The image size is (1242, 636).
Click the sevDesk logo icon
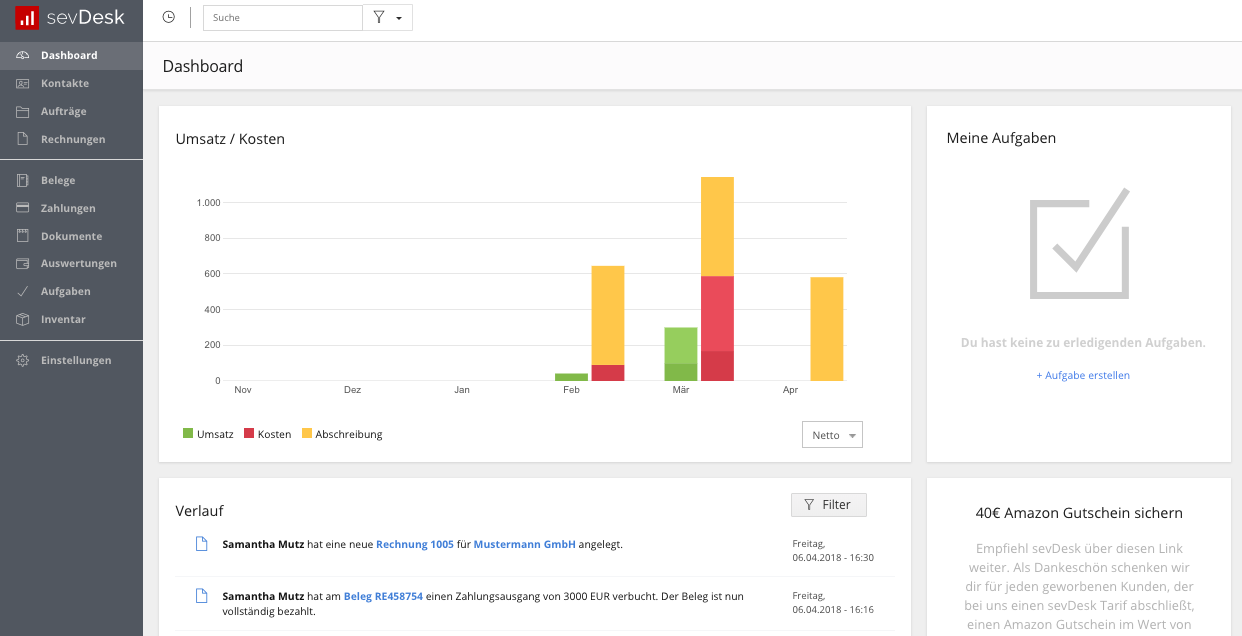[27, 17]
